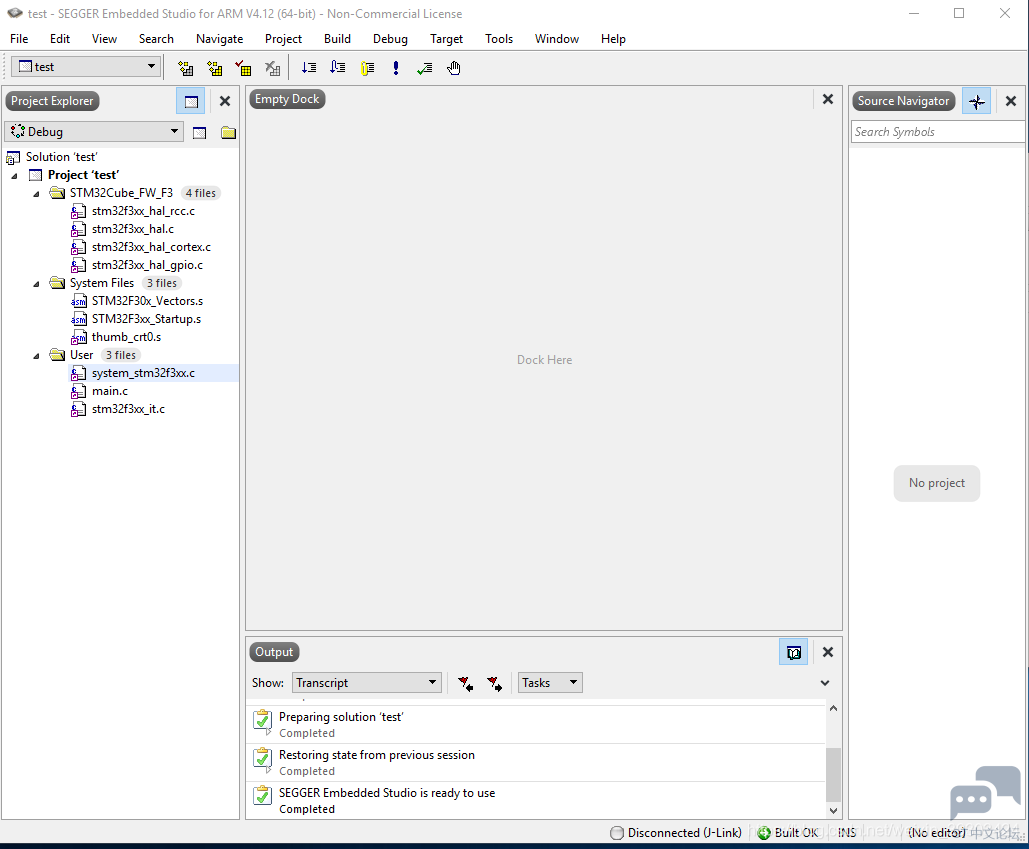Open the Debug menu
1029x849 pixels.
coord(390,39)
